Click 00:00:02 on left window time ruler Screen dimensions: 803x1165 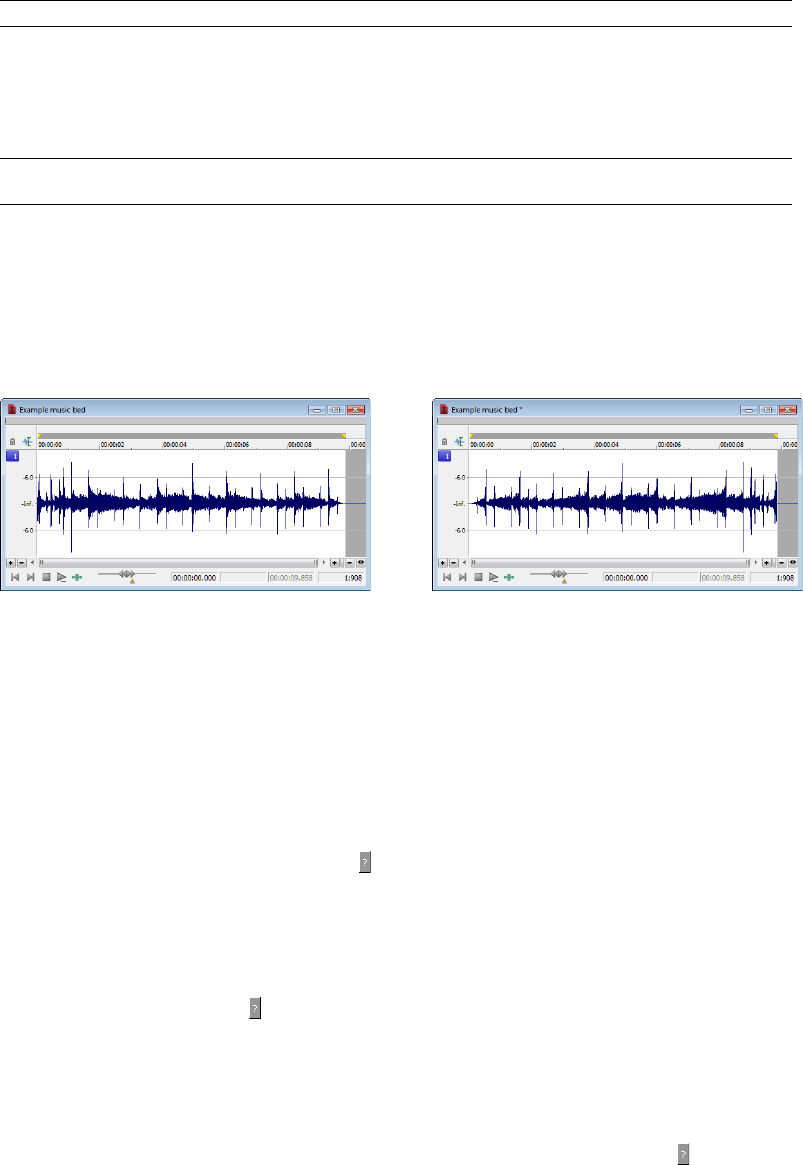tap(113, 445)
